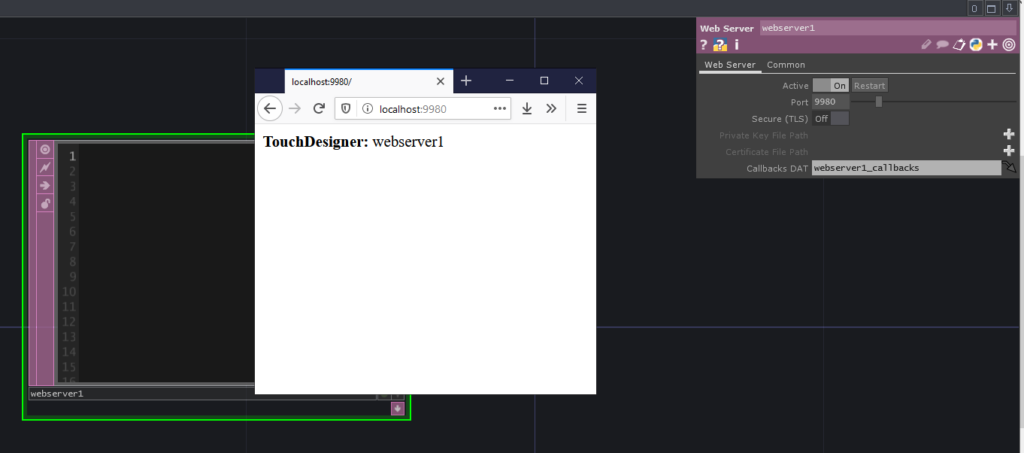Click the pink down-arrow at node's bottom corner
1024x453 pixels.
click(x=398, y=409)
